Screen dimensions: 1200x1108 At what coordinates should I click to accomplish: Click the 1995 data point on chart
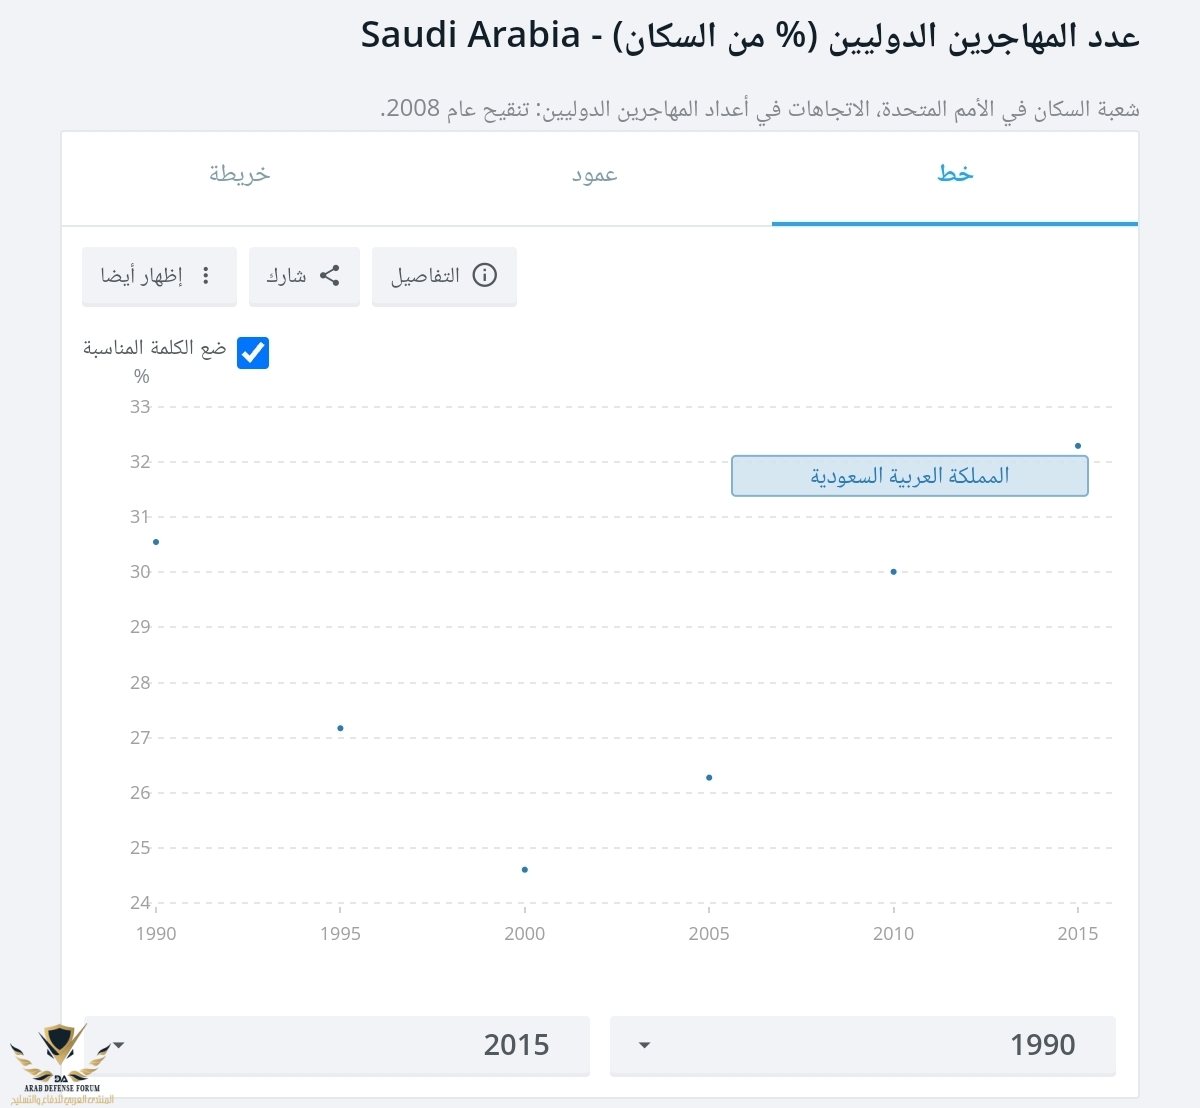pos(341,728)
